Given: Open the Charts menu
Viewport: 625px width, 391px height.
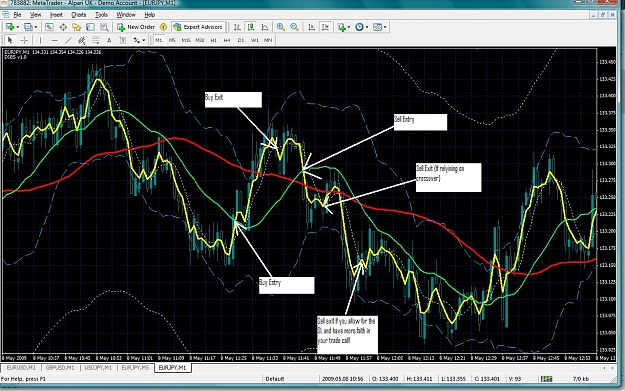Looking at the screenshot, I should click(79, 15).
